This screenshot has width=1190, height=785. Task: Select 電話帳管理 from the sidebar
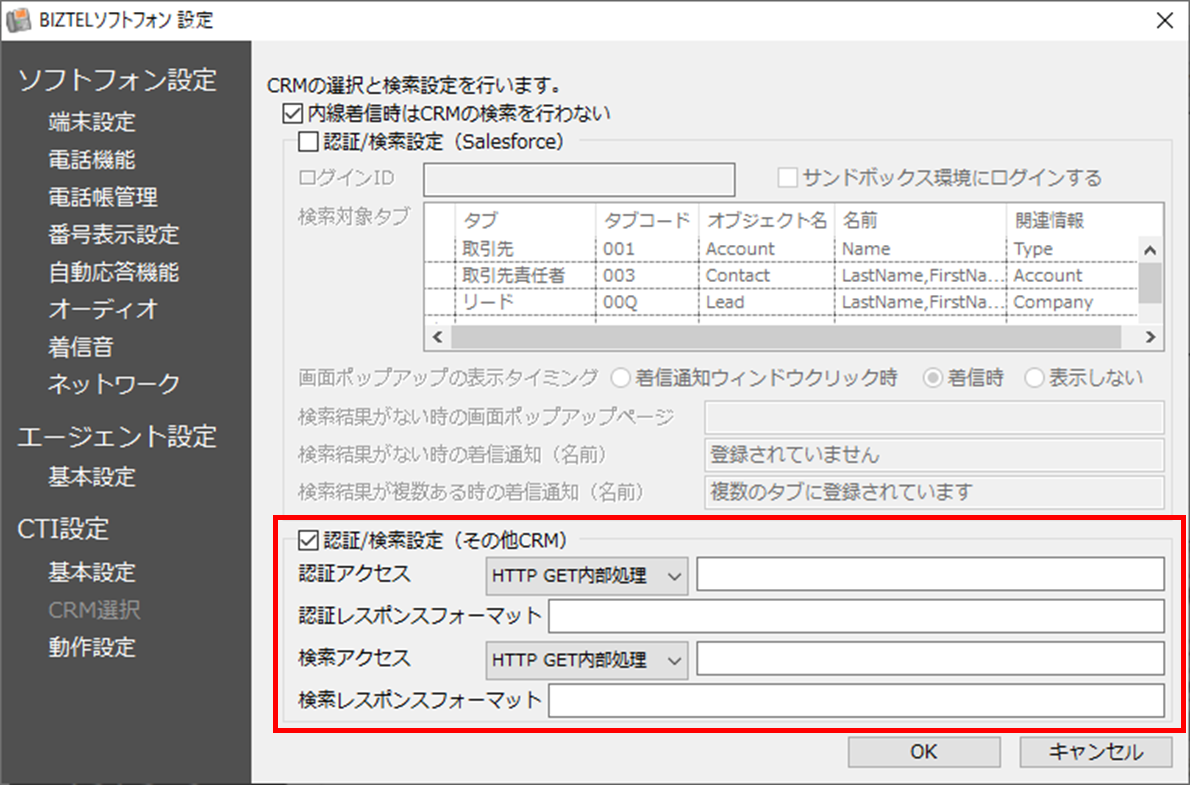102,198
